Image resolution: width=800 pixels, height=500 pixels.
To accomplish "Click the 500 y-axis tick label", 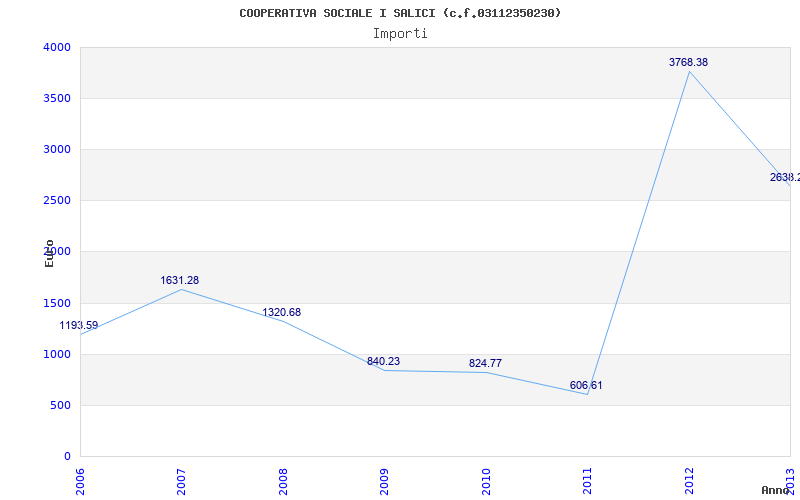I will click(x=60, y=406).
